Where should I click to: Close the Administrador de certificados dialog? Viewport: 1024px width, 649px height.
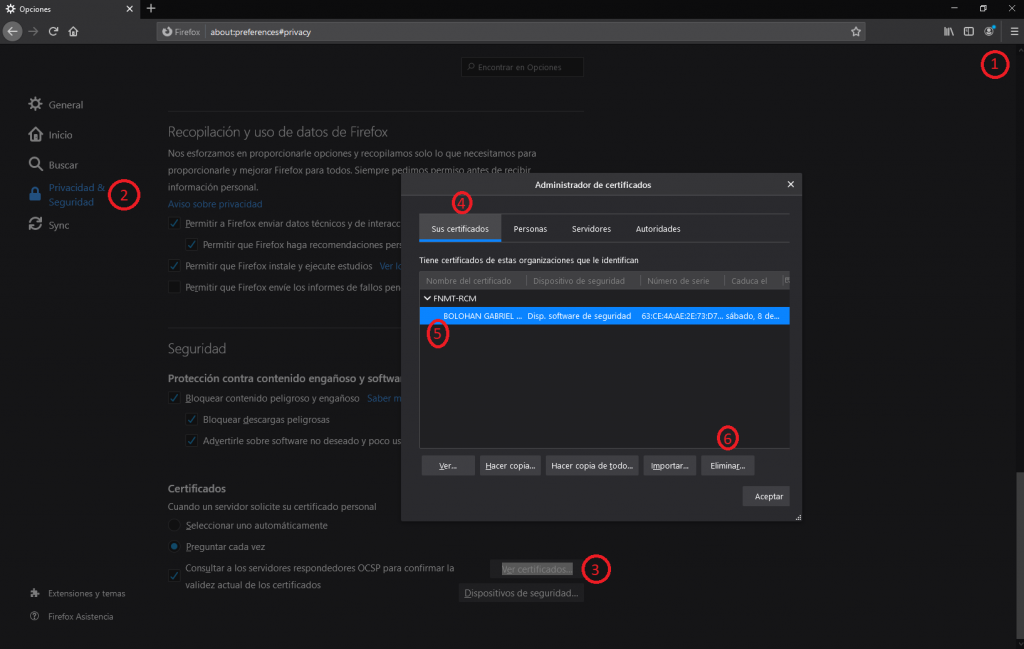click(790, 184)
